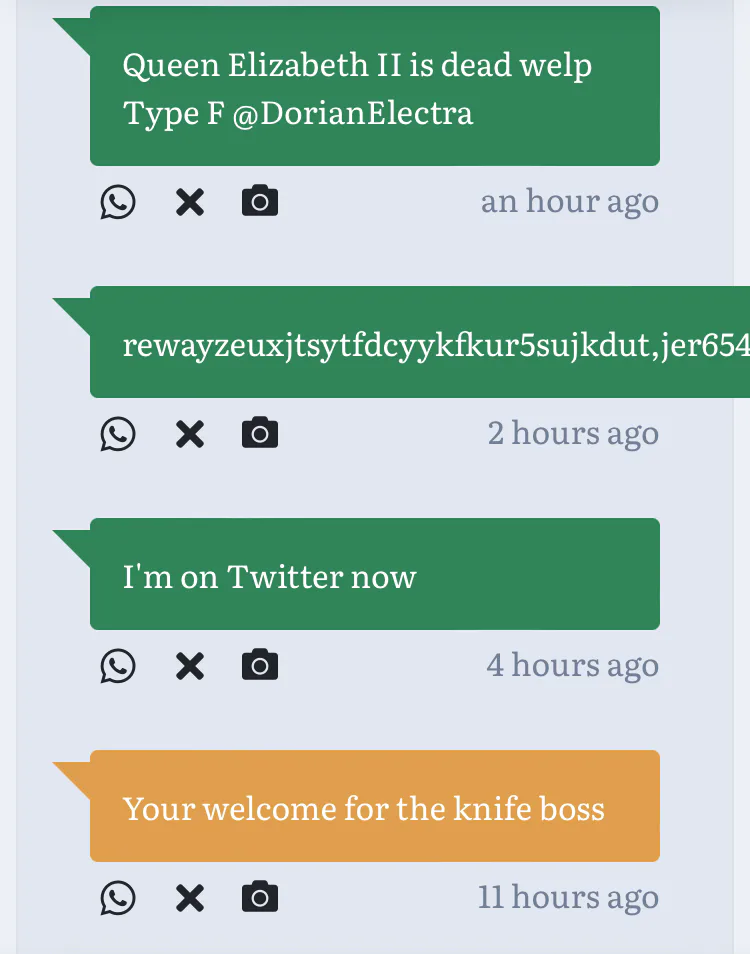The width and height of the screenshot is (750, 954).
Task: Click the "11 hours ago" timestamp
Action: point(568,898)
